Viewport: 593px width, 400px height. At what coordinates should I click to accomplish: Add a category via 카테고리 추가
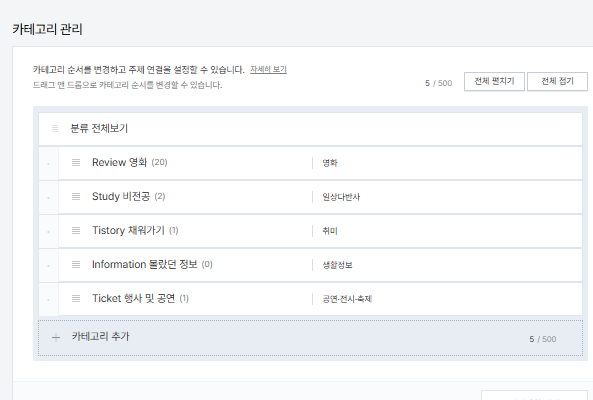310,338
